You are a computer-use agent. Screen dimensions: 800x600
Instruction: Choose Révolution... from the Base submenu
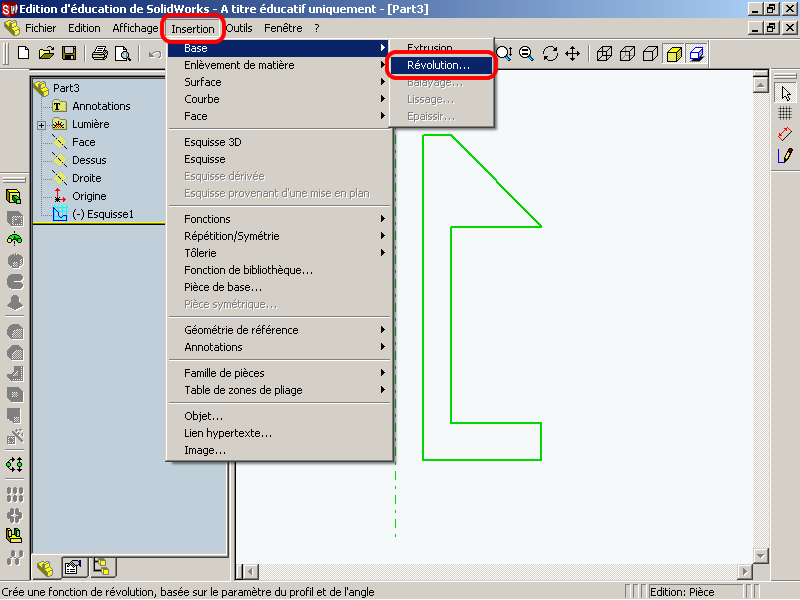438,65
